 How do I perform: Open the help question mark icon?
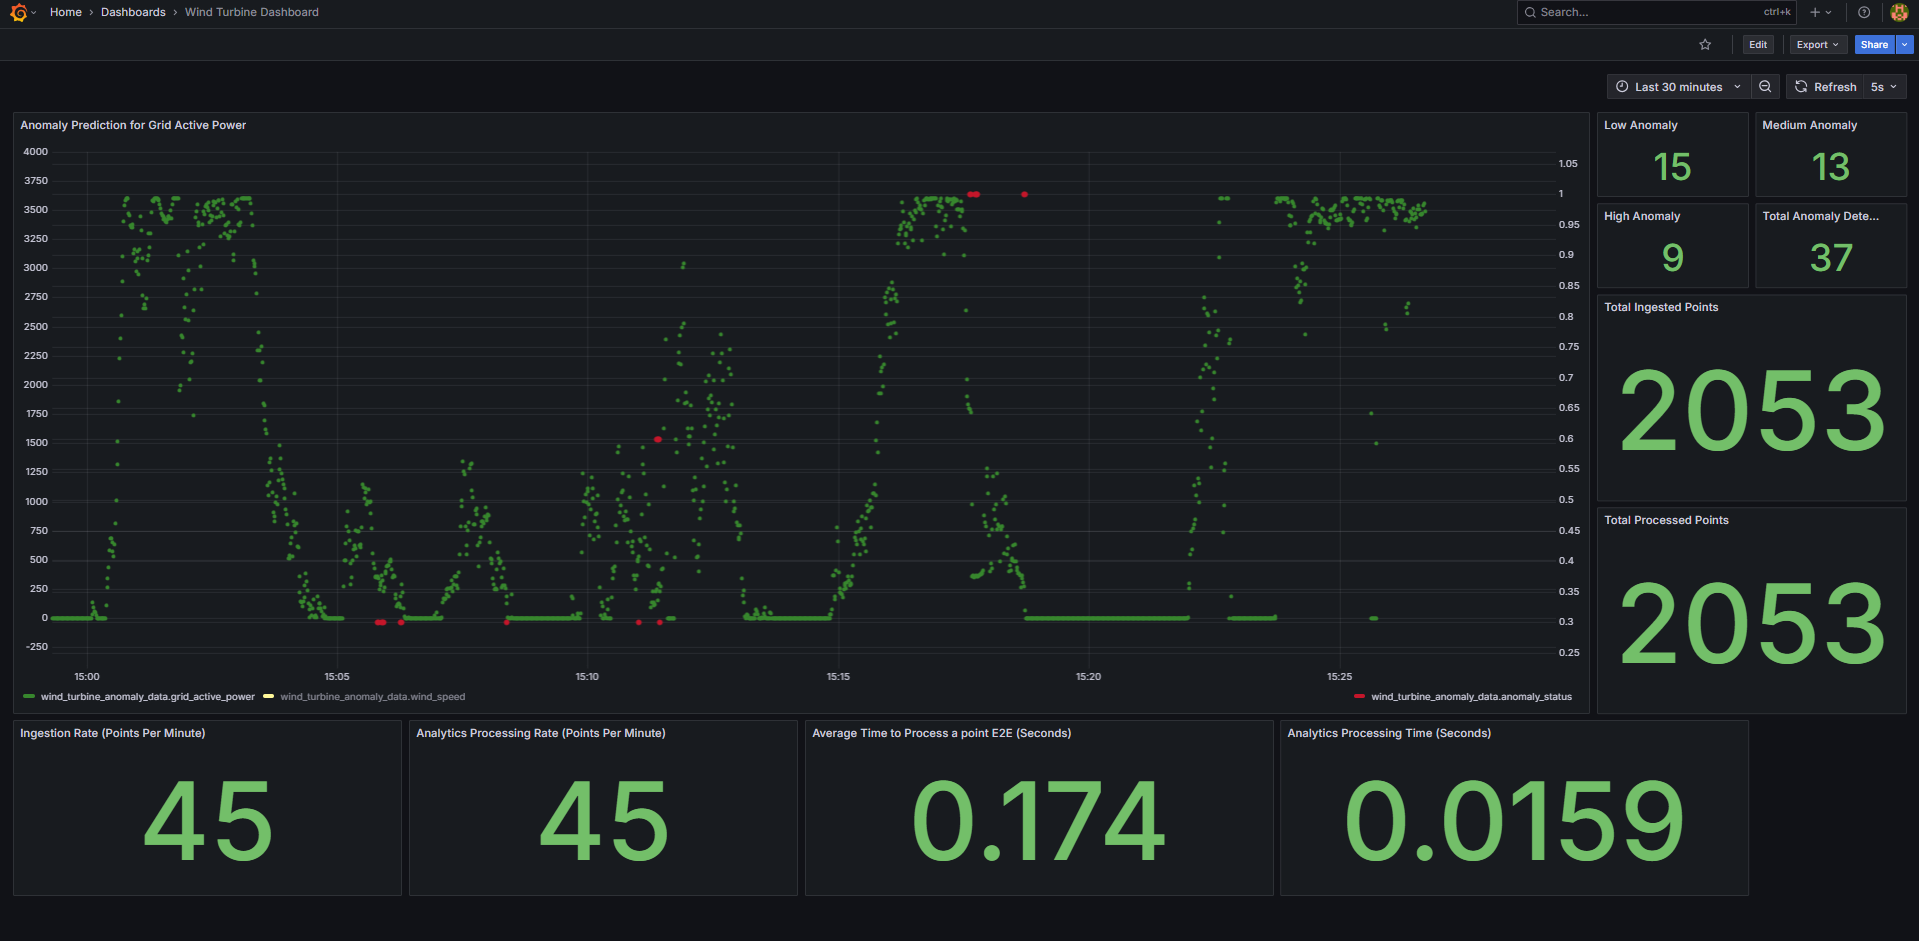coord(1862,12)
